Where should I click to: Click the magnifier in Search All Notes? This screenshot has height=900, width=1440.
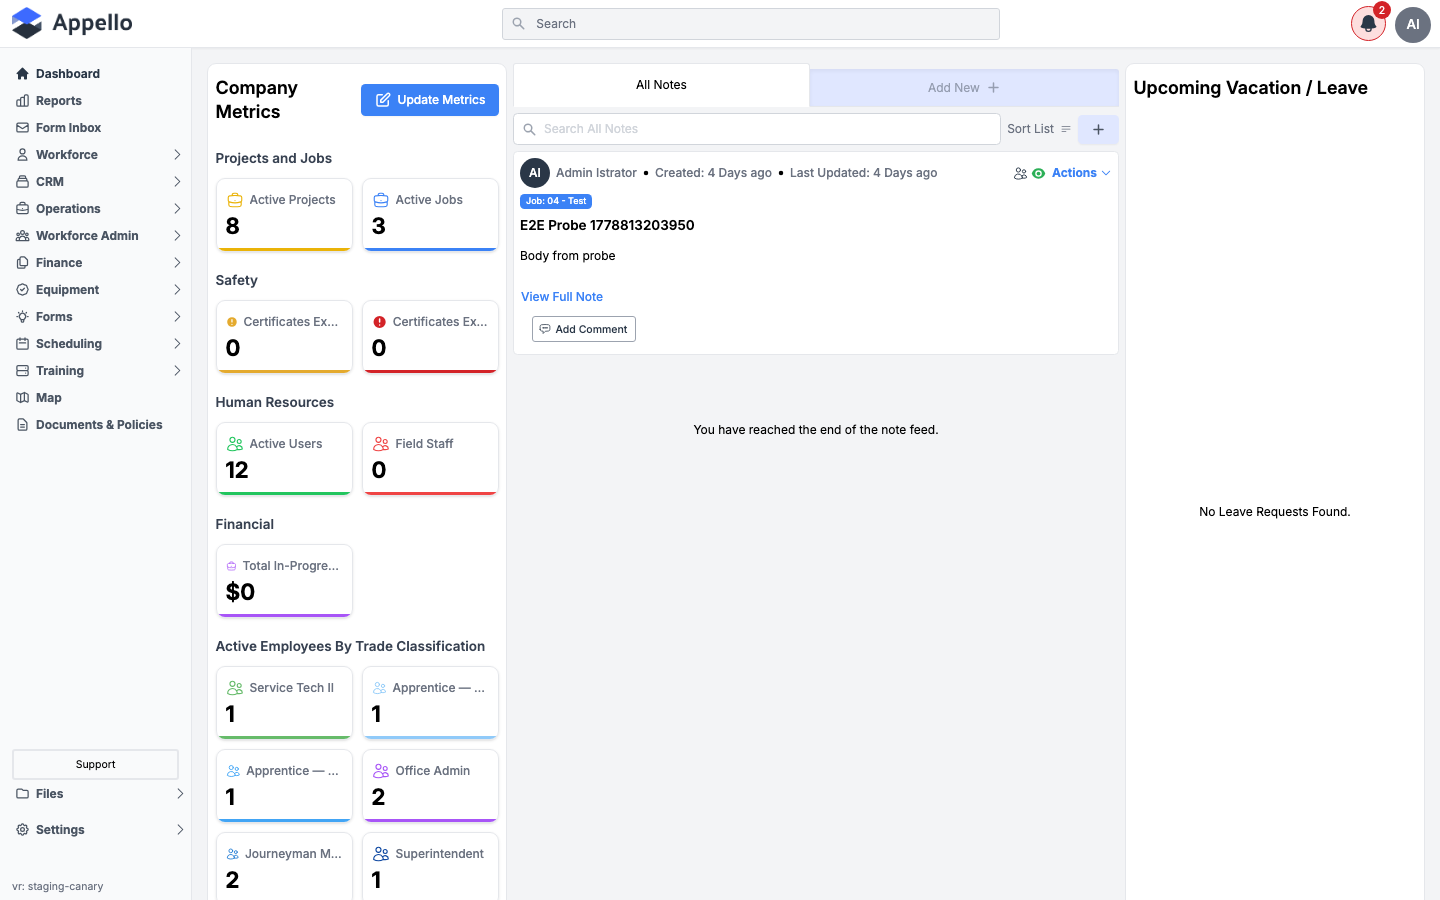click(x=530, y=129)
